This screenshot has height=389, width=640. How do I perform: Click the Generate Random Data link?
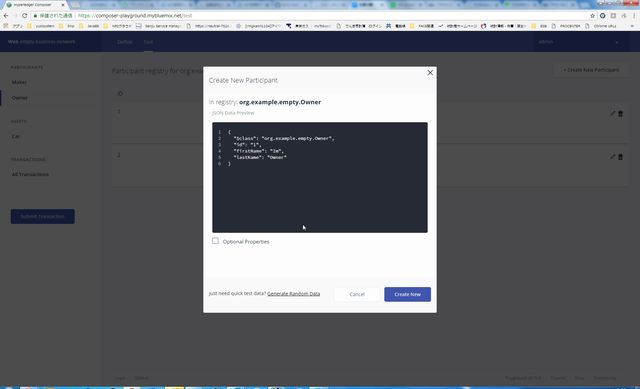[293, 293]
